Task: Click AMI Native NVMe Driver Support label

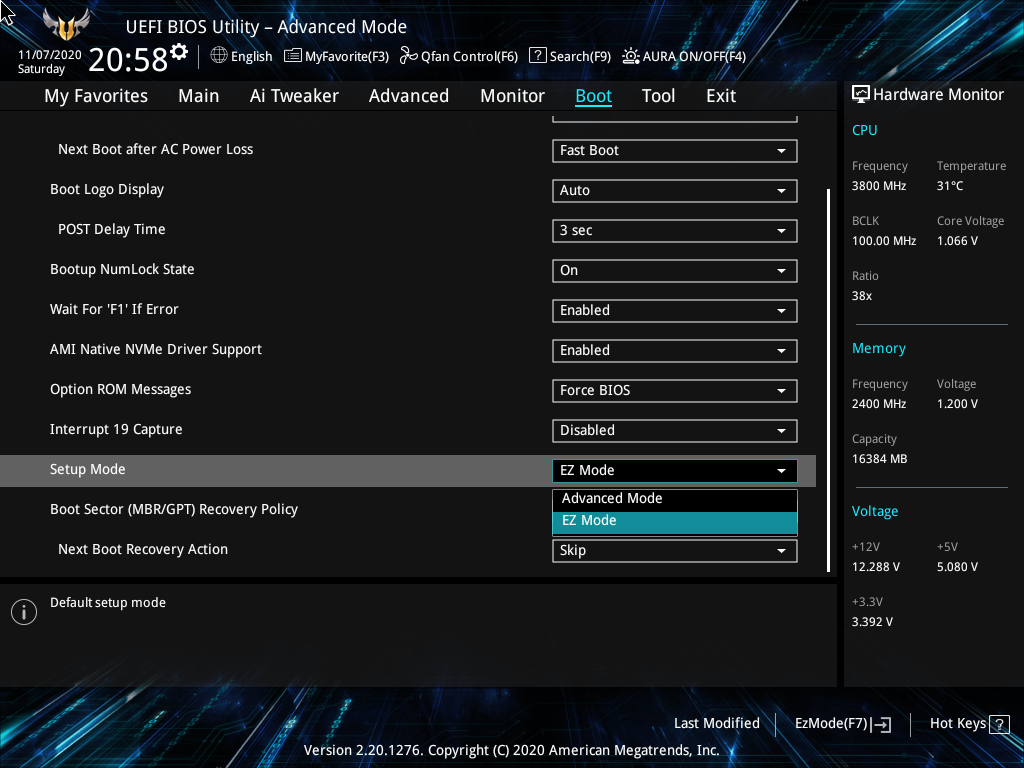Action: (156, 349)
